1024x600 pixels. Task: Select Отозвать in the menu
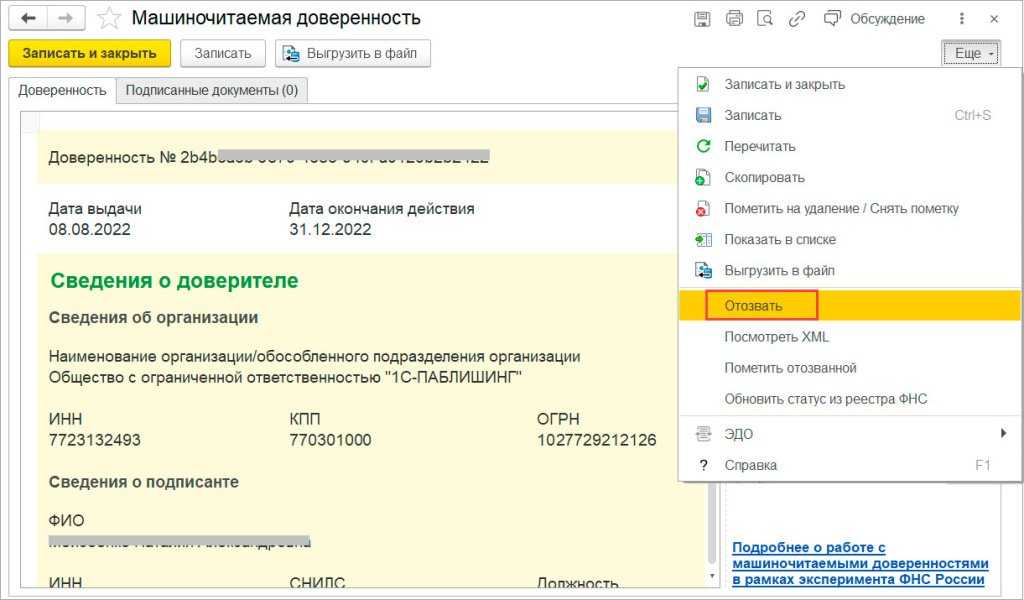tap(755, 305)
